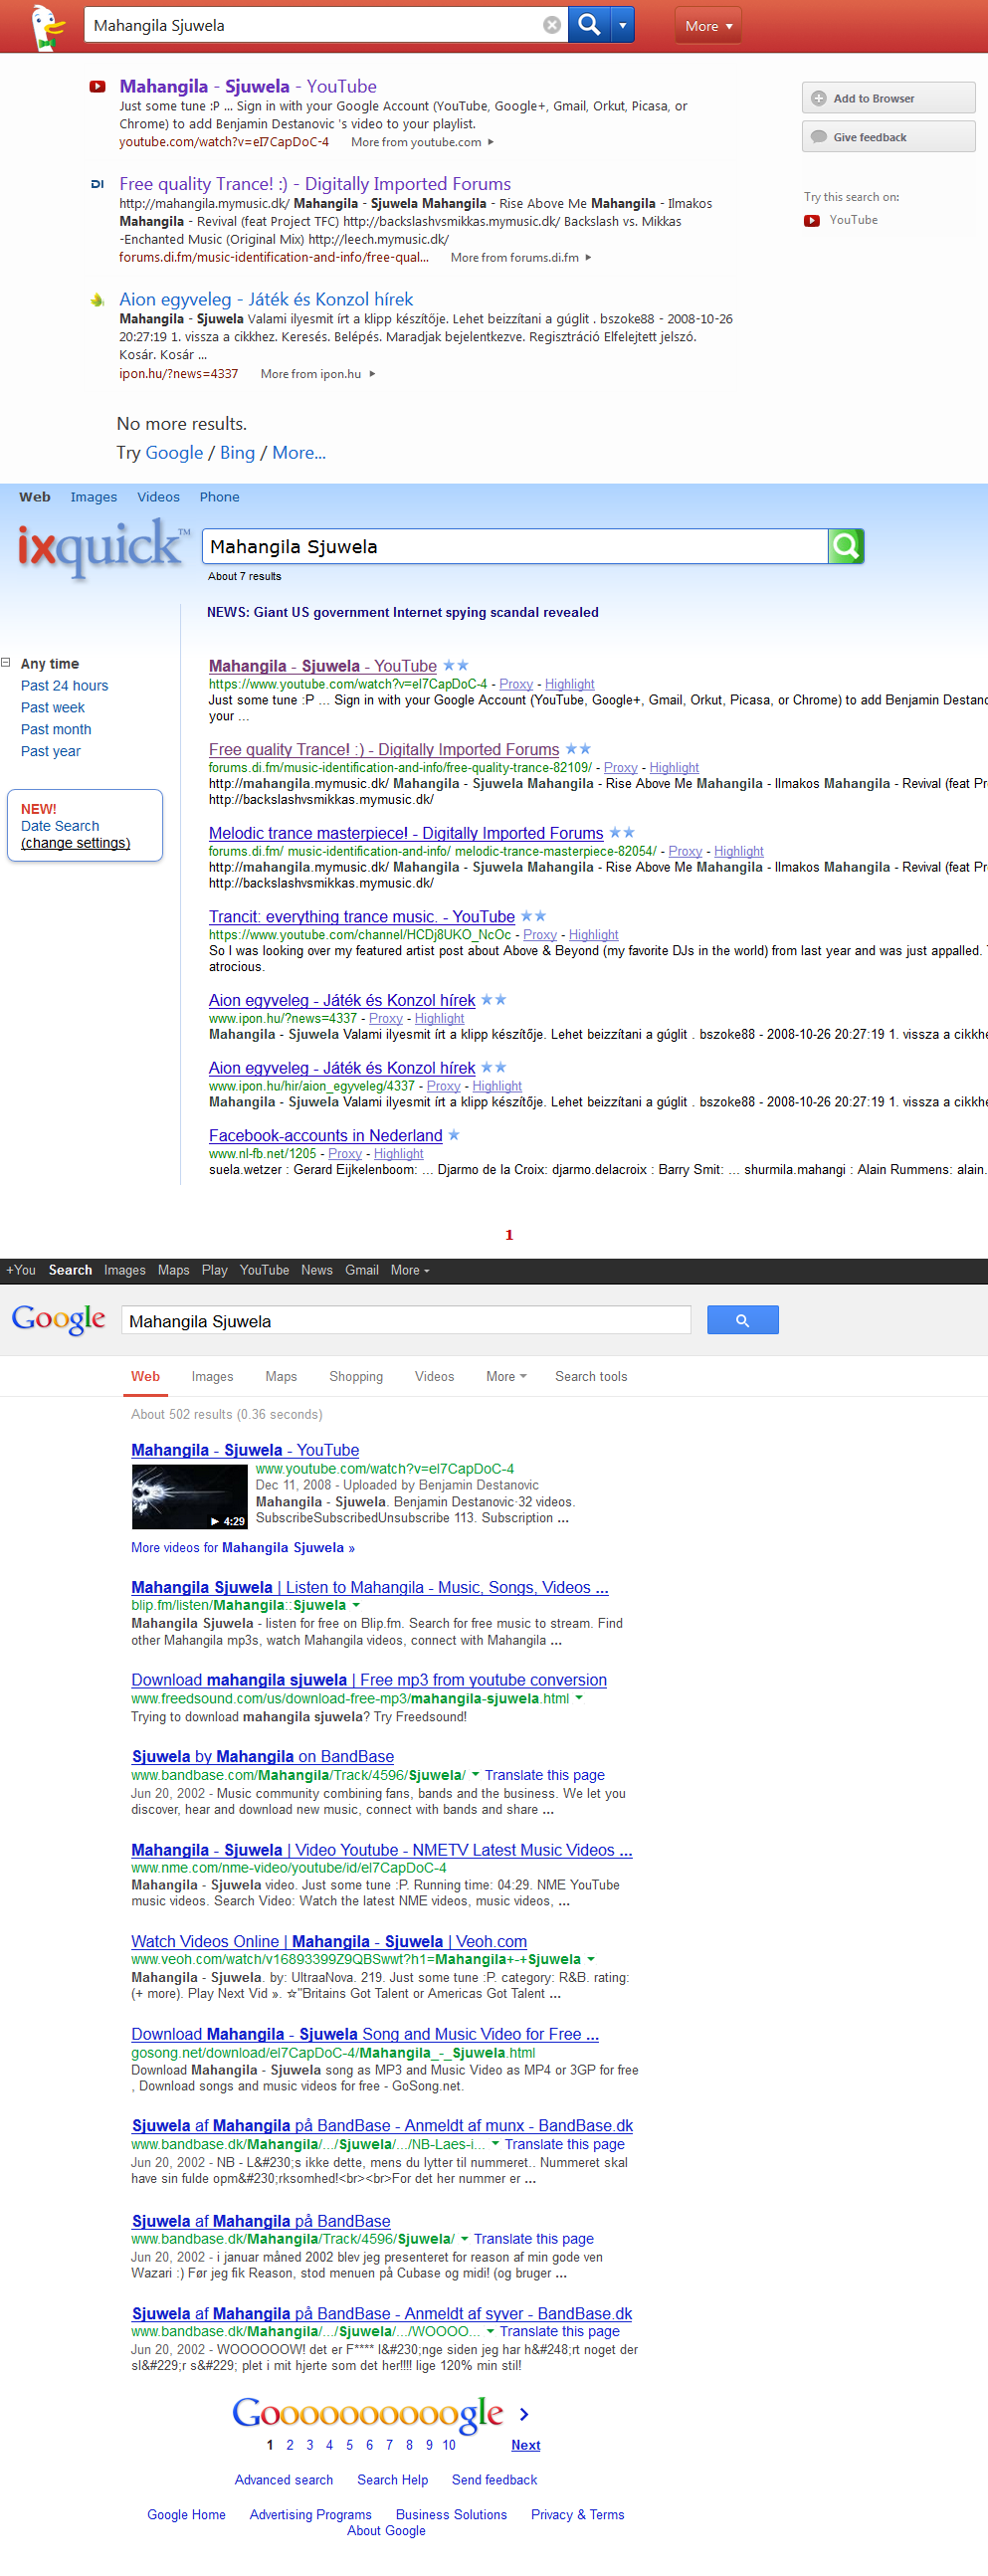Select the Past week time filter

click(53, 707)
